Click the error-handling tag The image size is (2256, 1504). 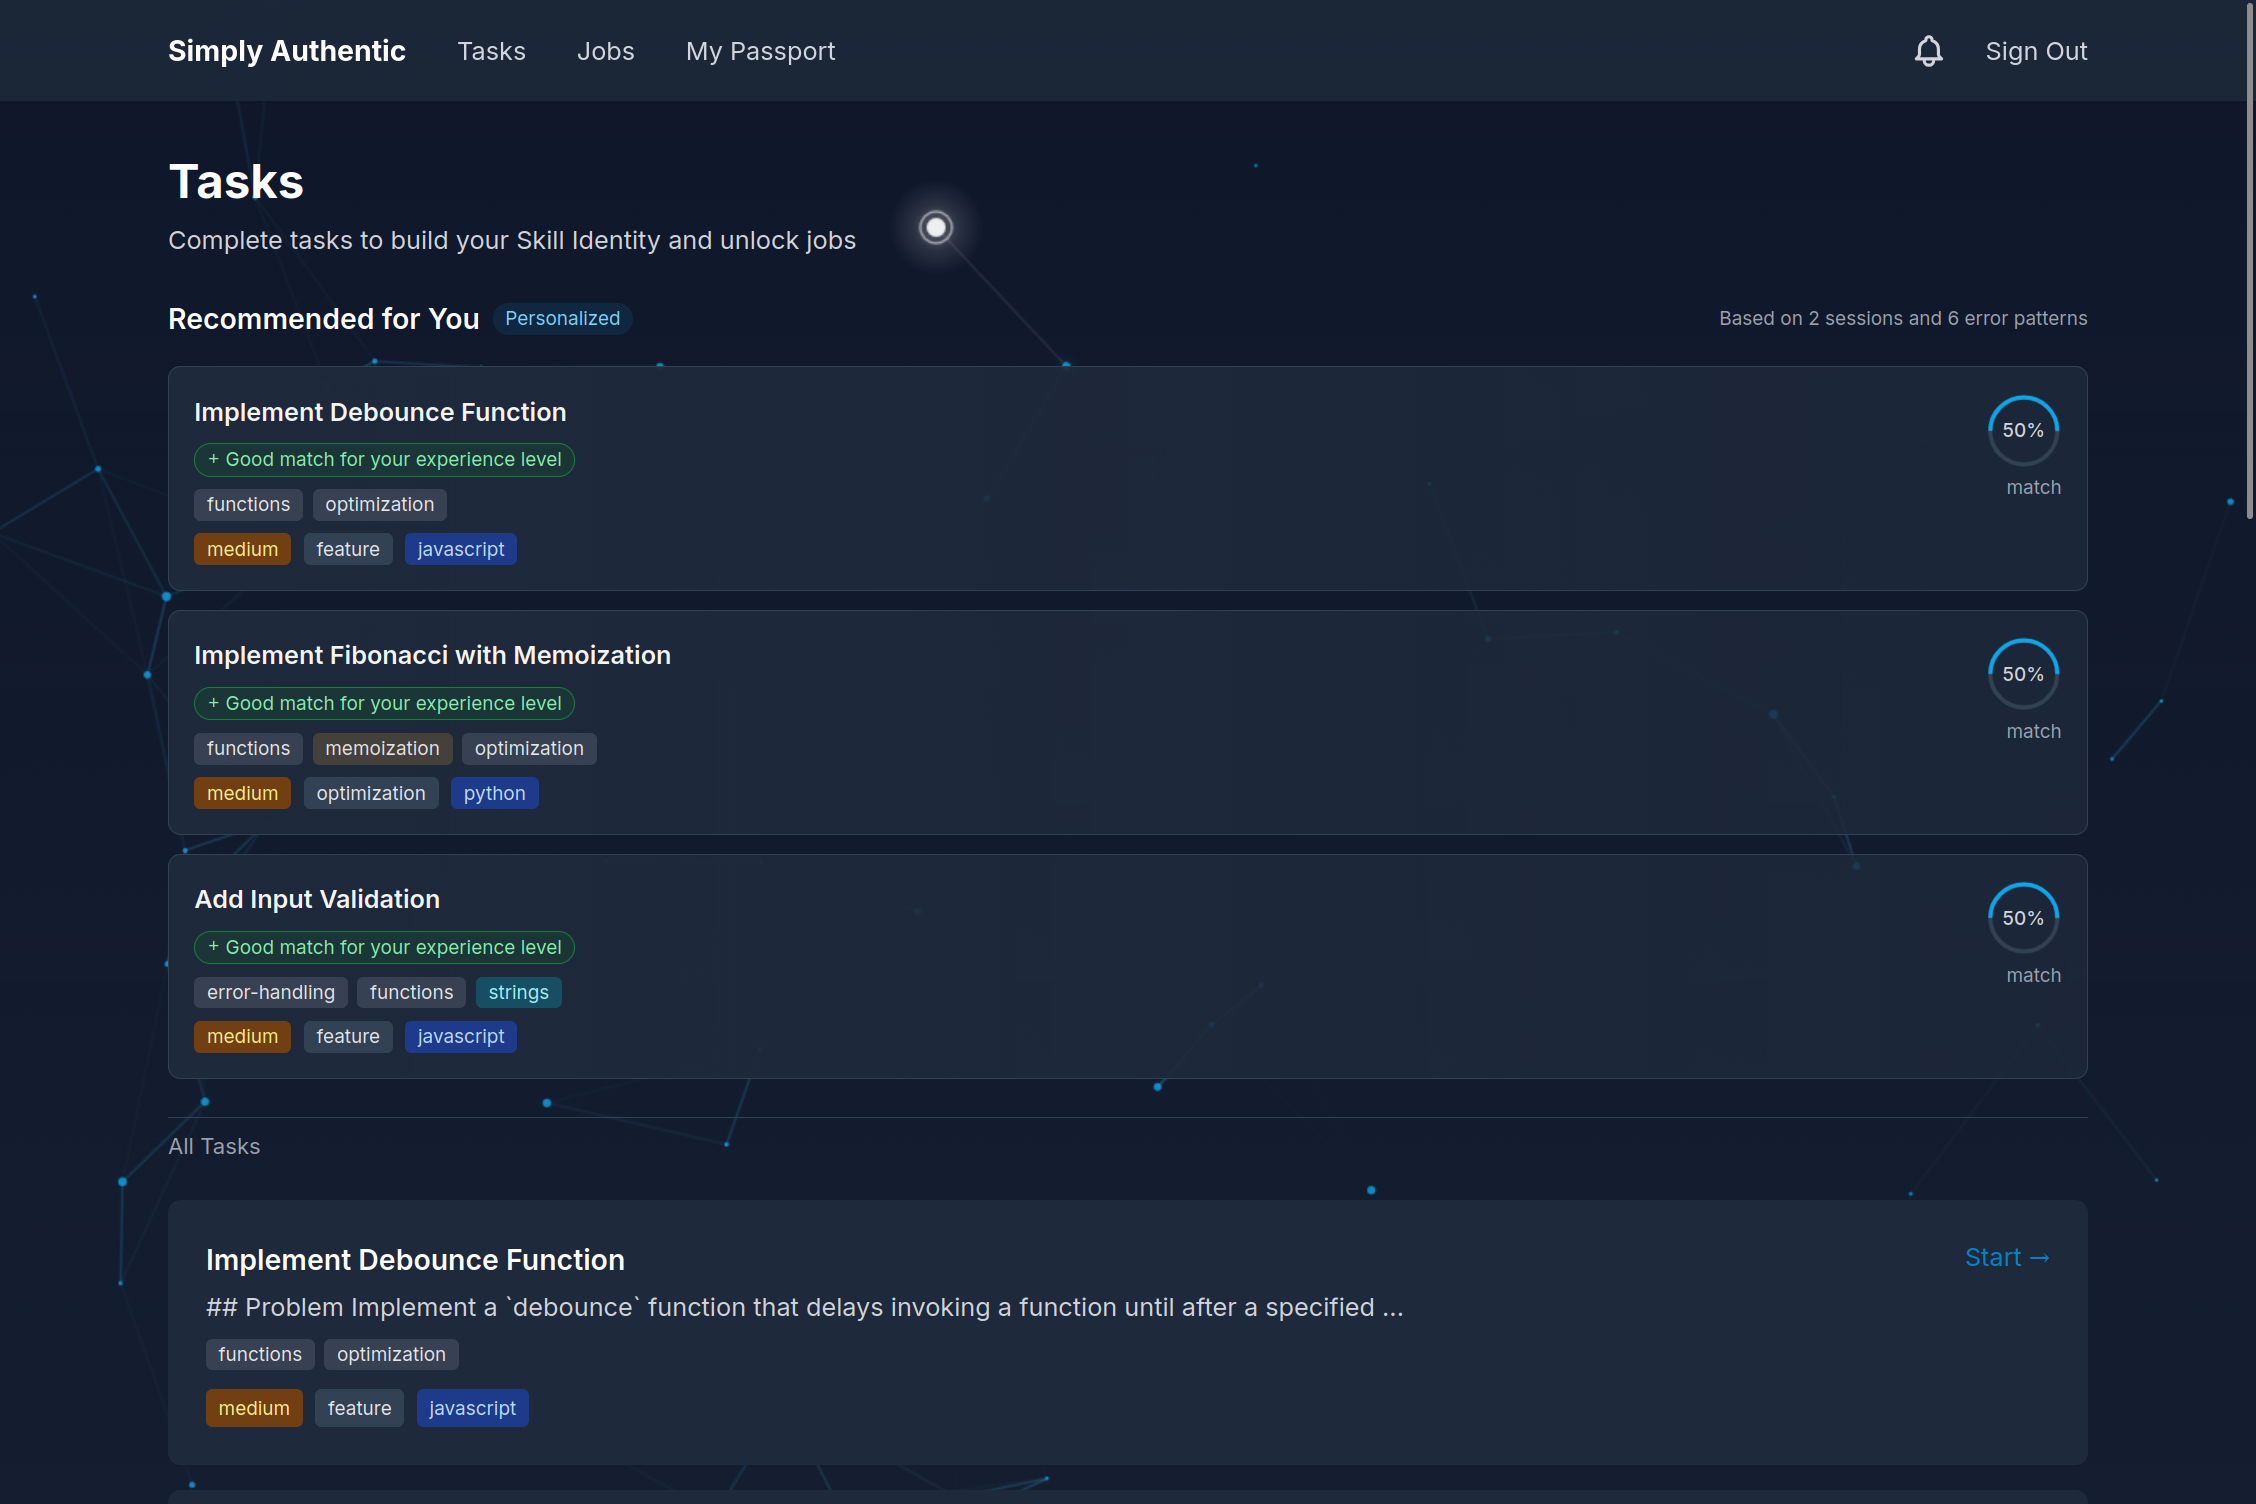[270, 993]
